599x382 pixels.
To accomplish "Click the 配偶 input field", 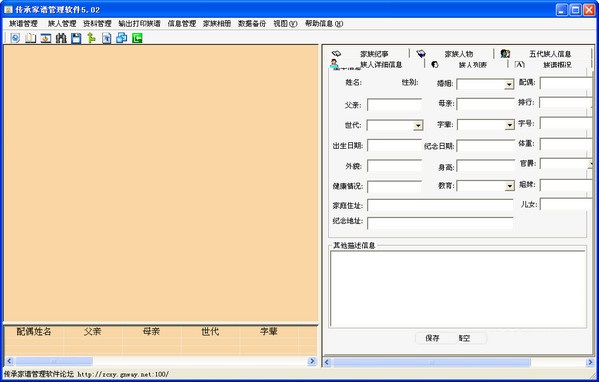I will [566, 83].
